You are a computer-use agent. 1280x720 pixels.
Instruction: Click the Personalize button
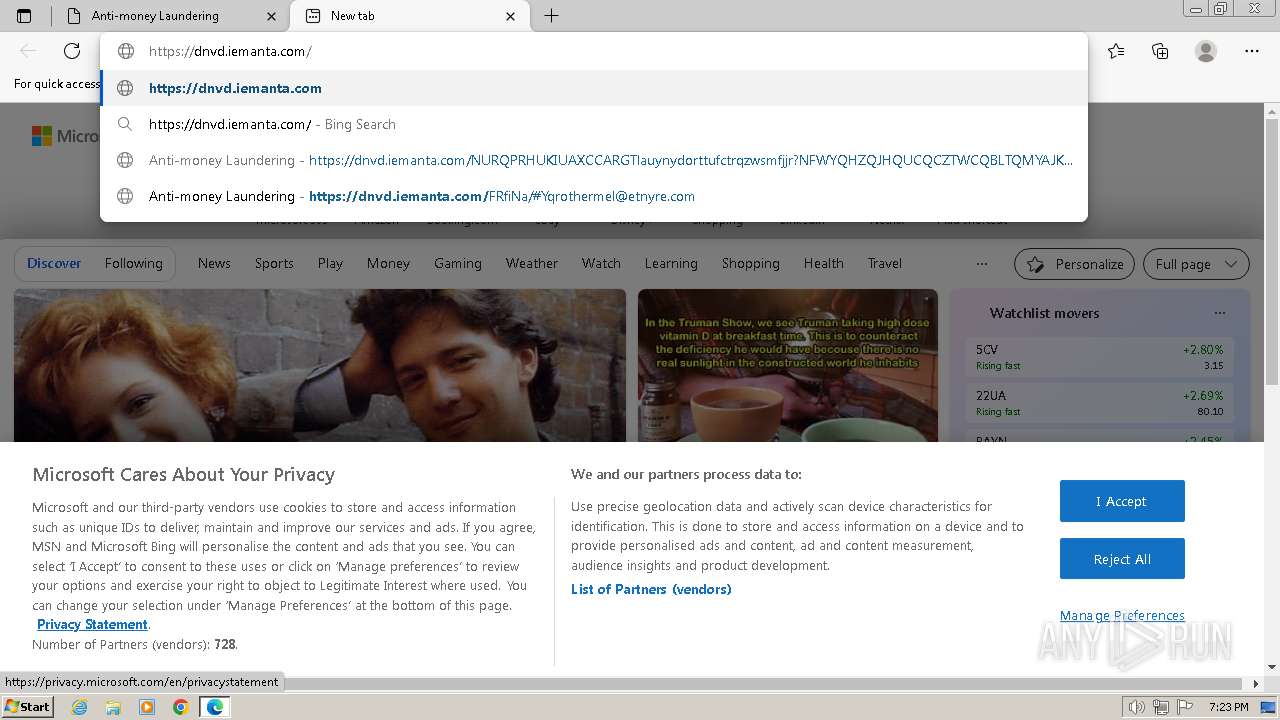pos(1074,264)
